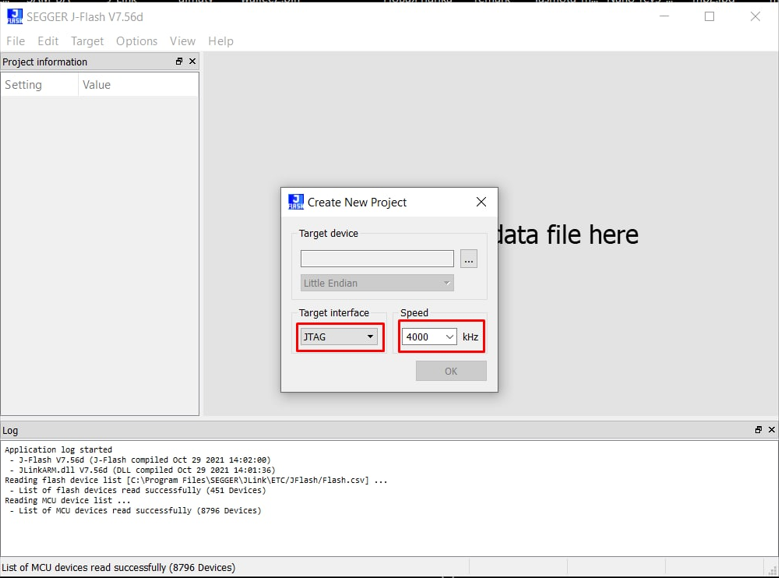The image size is (779, 578).
Task: Open the Target menu
Action: coord(87,41)
